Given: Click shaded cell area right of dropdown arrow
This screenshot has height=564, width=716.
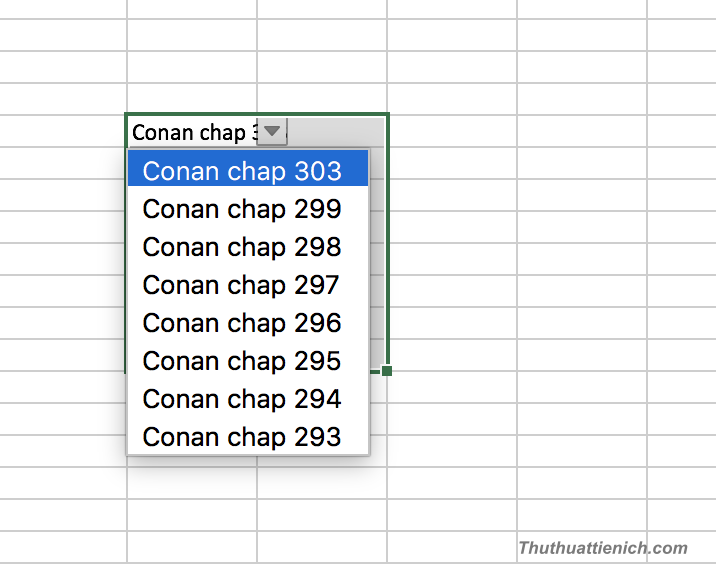Looking at the screenshot, I should [x=336, y=131].
